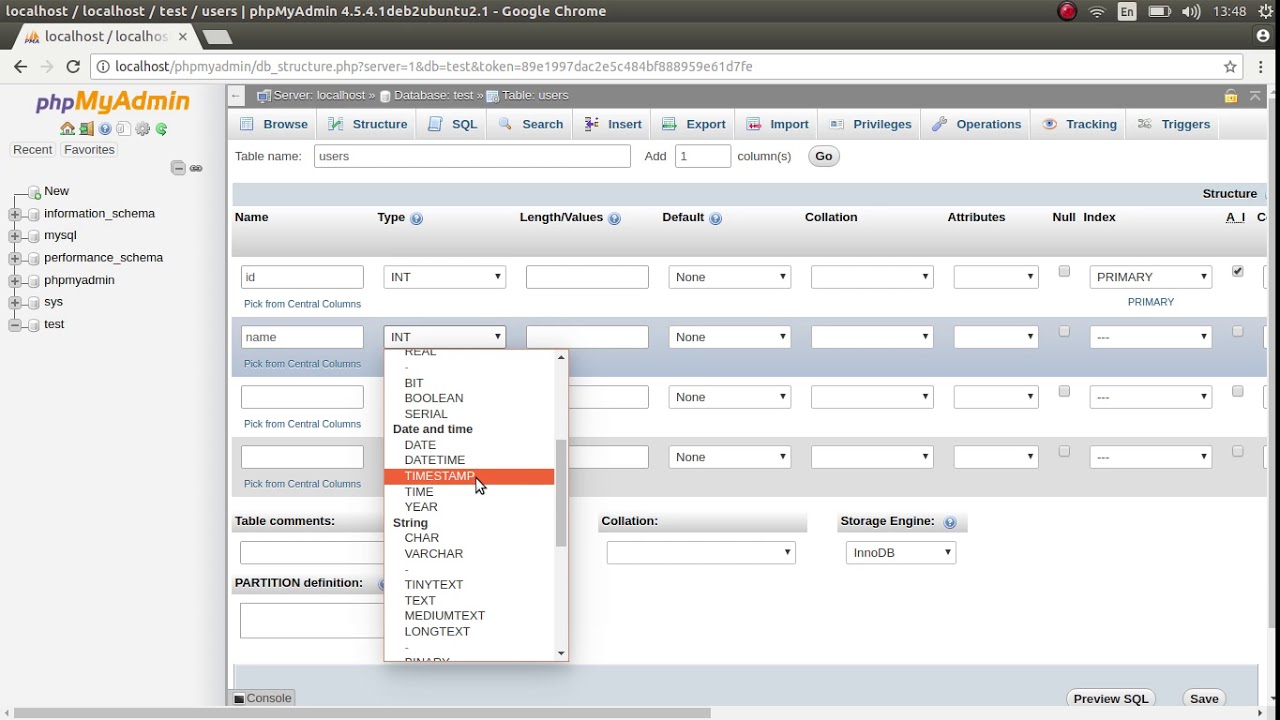Image resolution: width=1280 pixels, height=720 pixels.
Task: Toggle A_I checkbox in fourth column row
Action: tap(1237, 451)
